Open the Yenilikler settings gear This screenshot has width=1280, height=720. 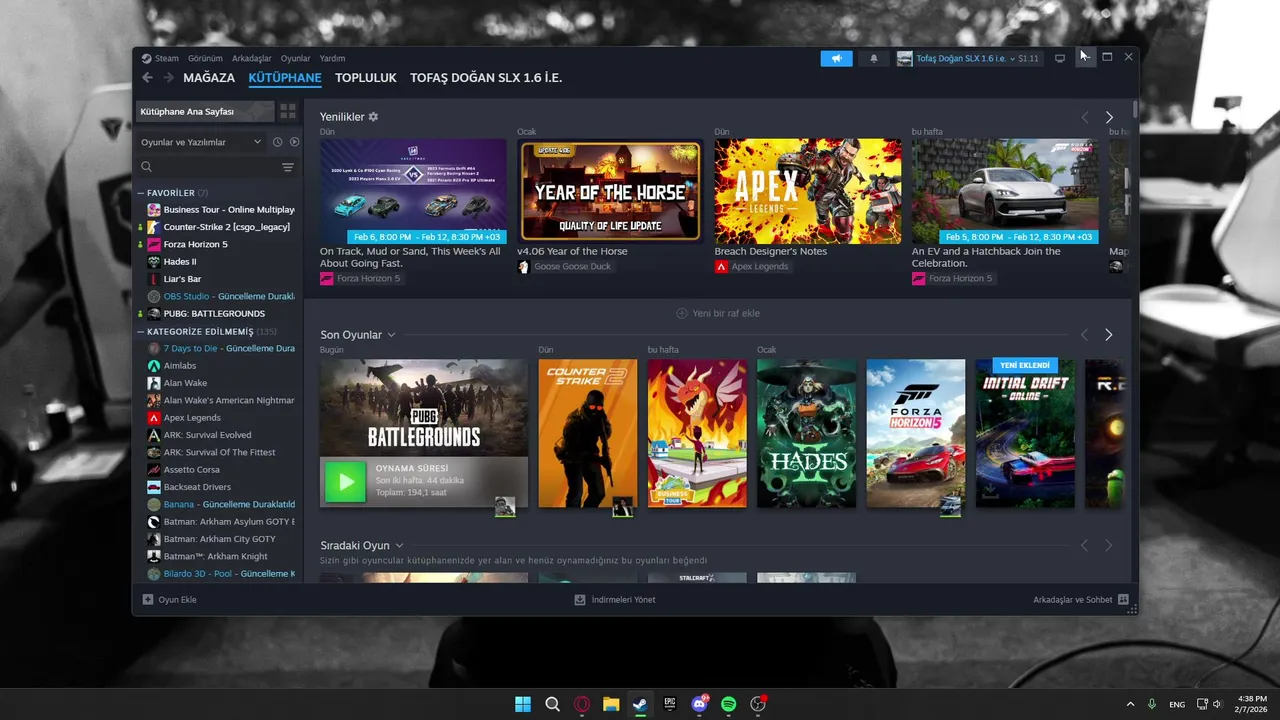373,117
